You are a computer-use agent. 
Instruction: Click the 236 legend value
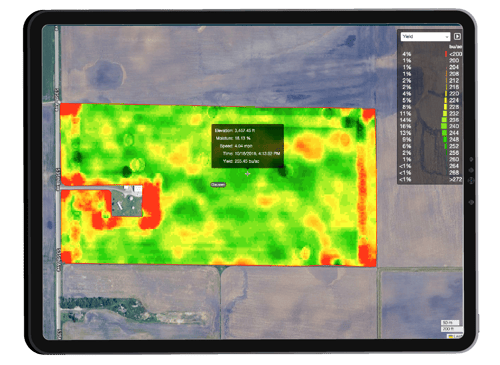(x=454, y=120)
